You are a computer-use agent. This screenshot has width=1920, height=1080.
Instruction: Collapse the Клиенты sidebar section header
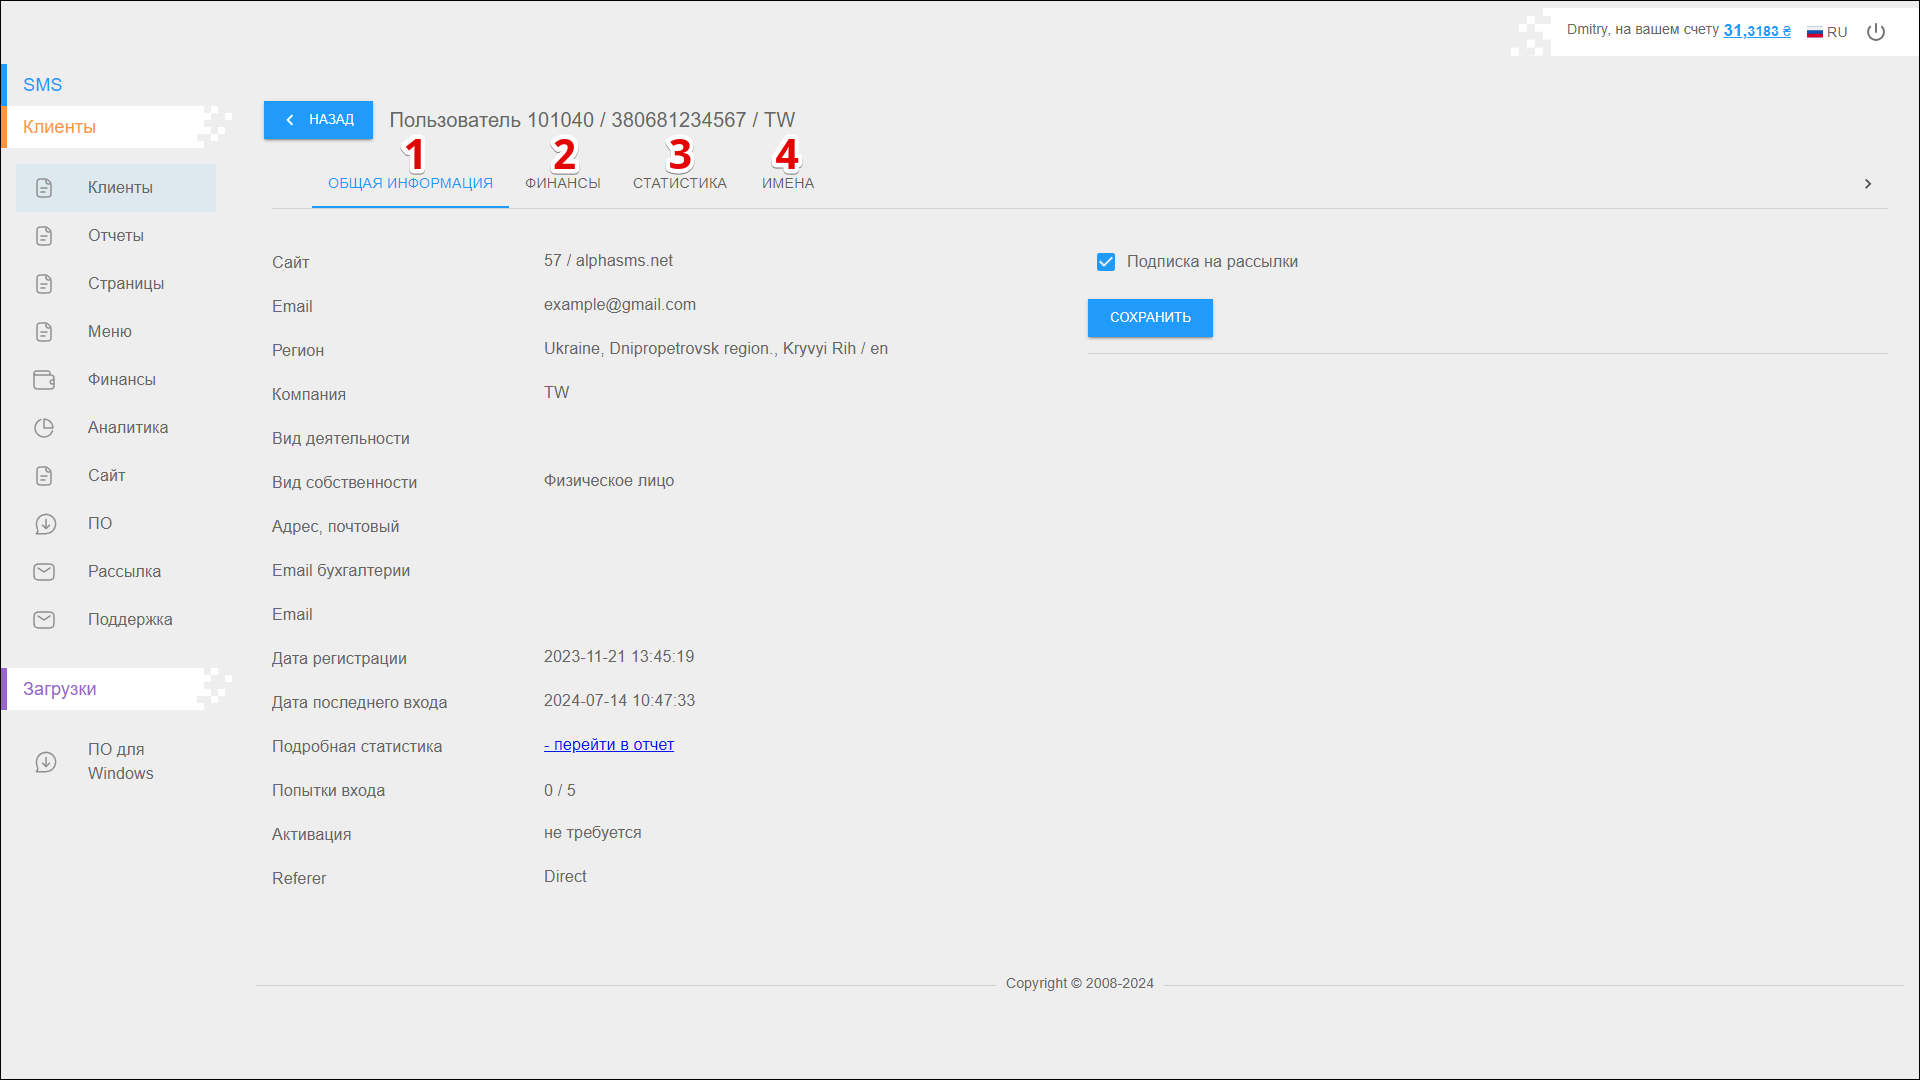click(60, 127)
